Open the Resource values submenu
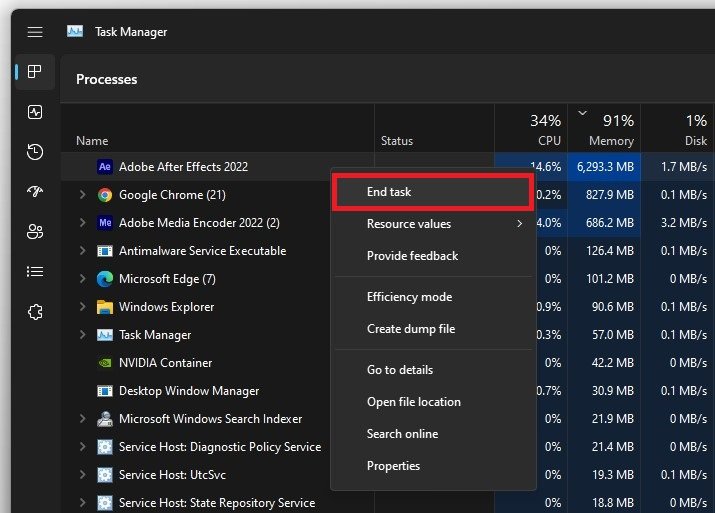This screenshot has width=715, height=513. [x=432, y=224]
